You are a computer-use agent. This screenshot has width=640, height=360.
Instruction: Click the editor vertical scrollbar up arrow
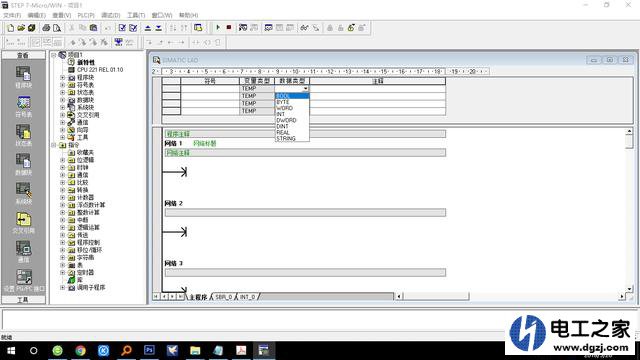pos(629,131)
